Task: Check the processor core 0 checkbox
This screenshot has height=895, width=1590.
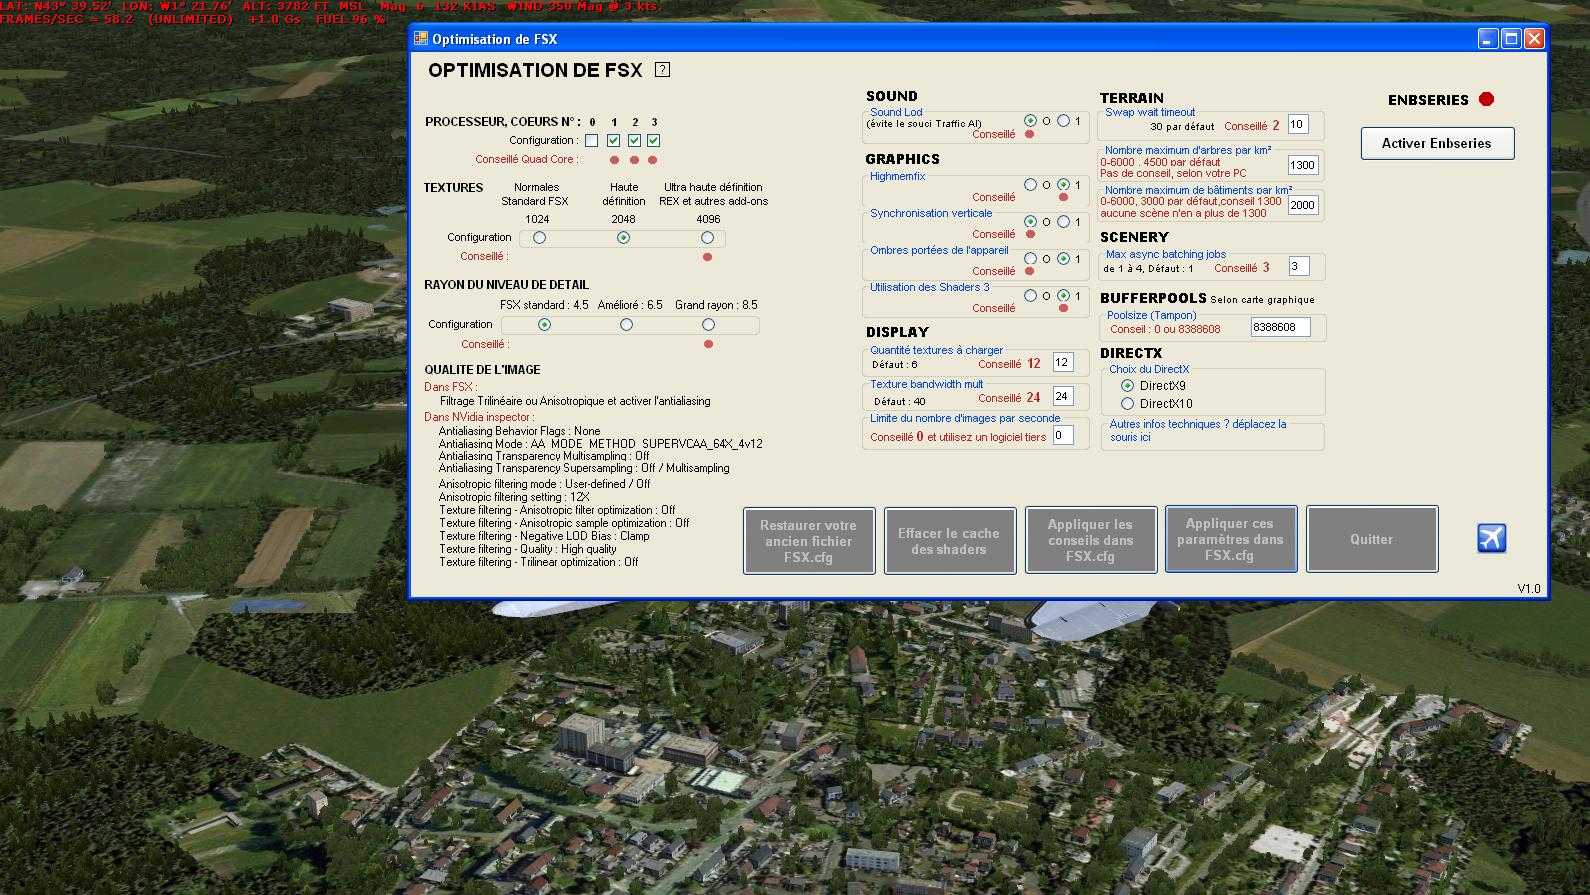Action: tap(592, 141)
